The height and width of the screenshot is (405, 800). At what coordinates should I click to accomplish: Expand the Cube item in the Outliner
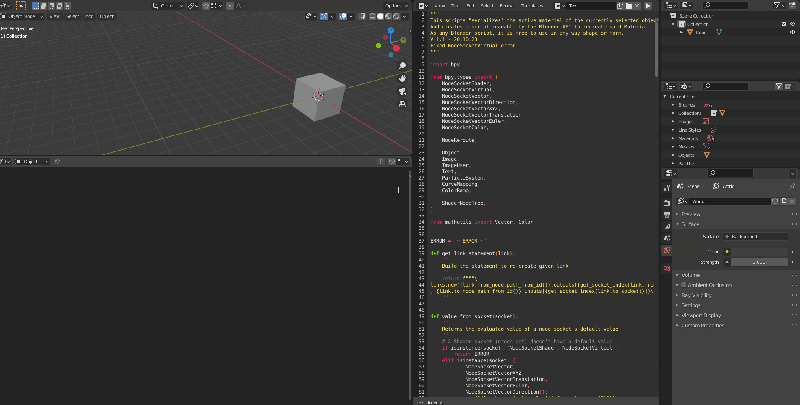coord(682,32)
